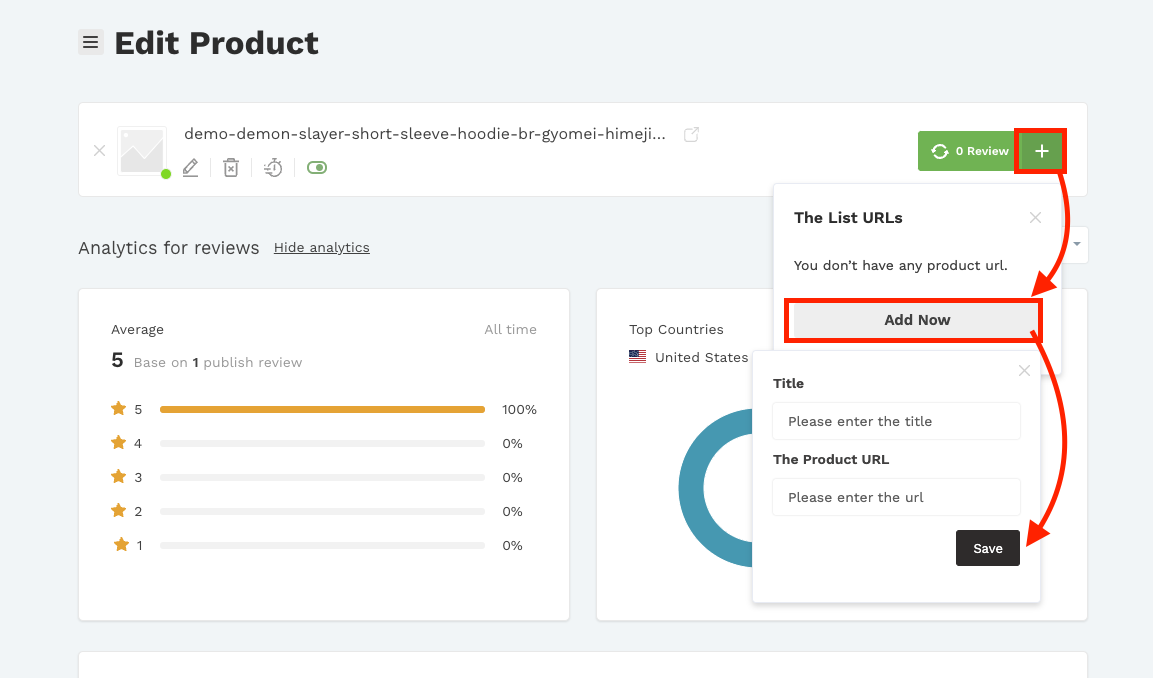Toggle the green product status switch
1153x678 pixels.
pos(317,168)
